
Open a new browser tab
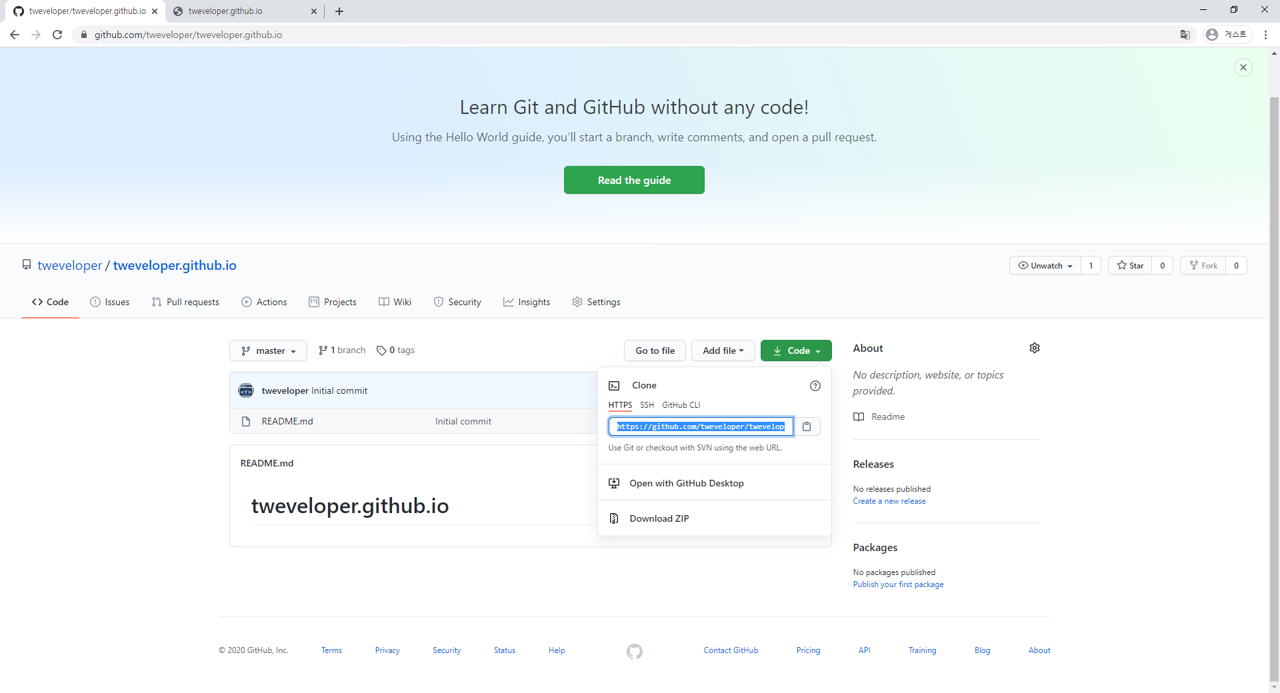[339, 12]
